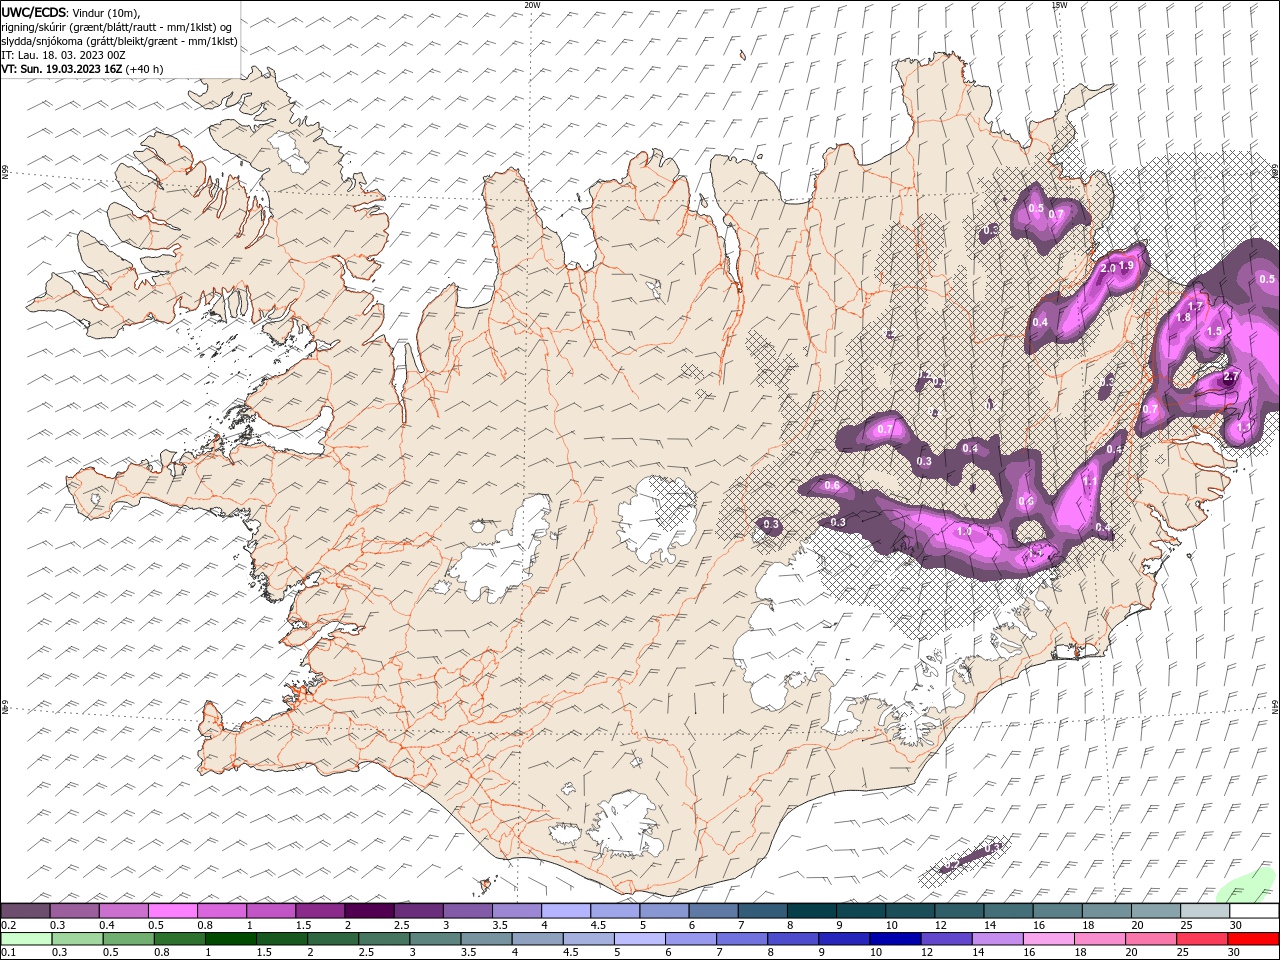This screenshot has height=960, width=1280.
Task: Click the '(+40 h)' forecast offset text
Action: pos(145,69)
